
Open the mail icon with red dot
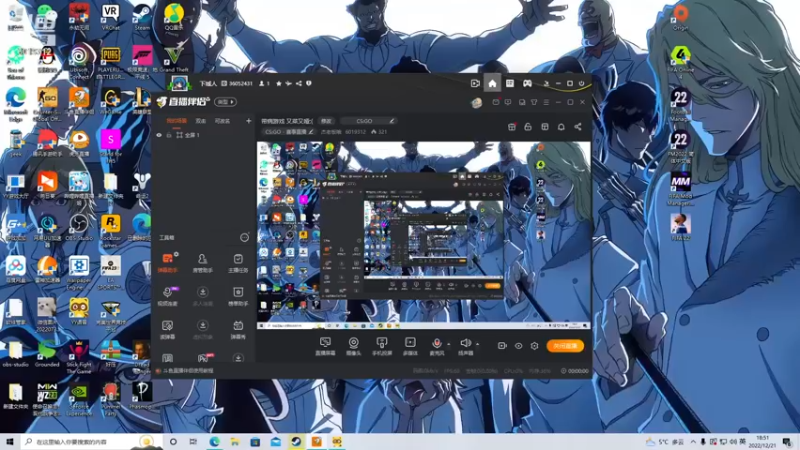pos(496,103)
